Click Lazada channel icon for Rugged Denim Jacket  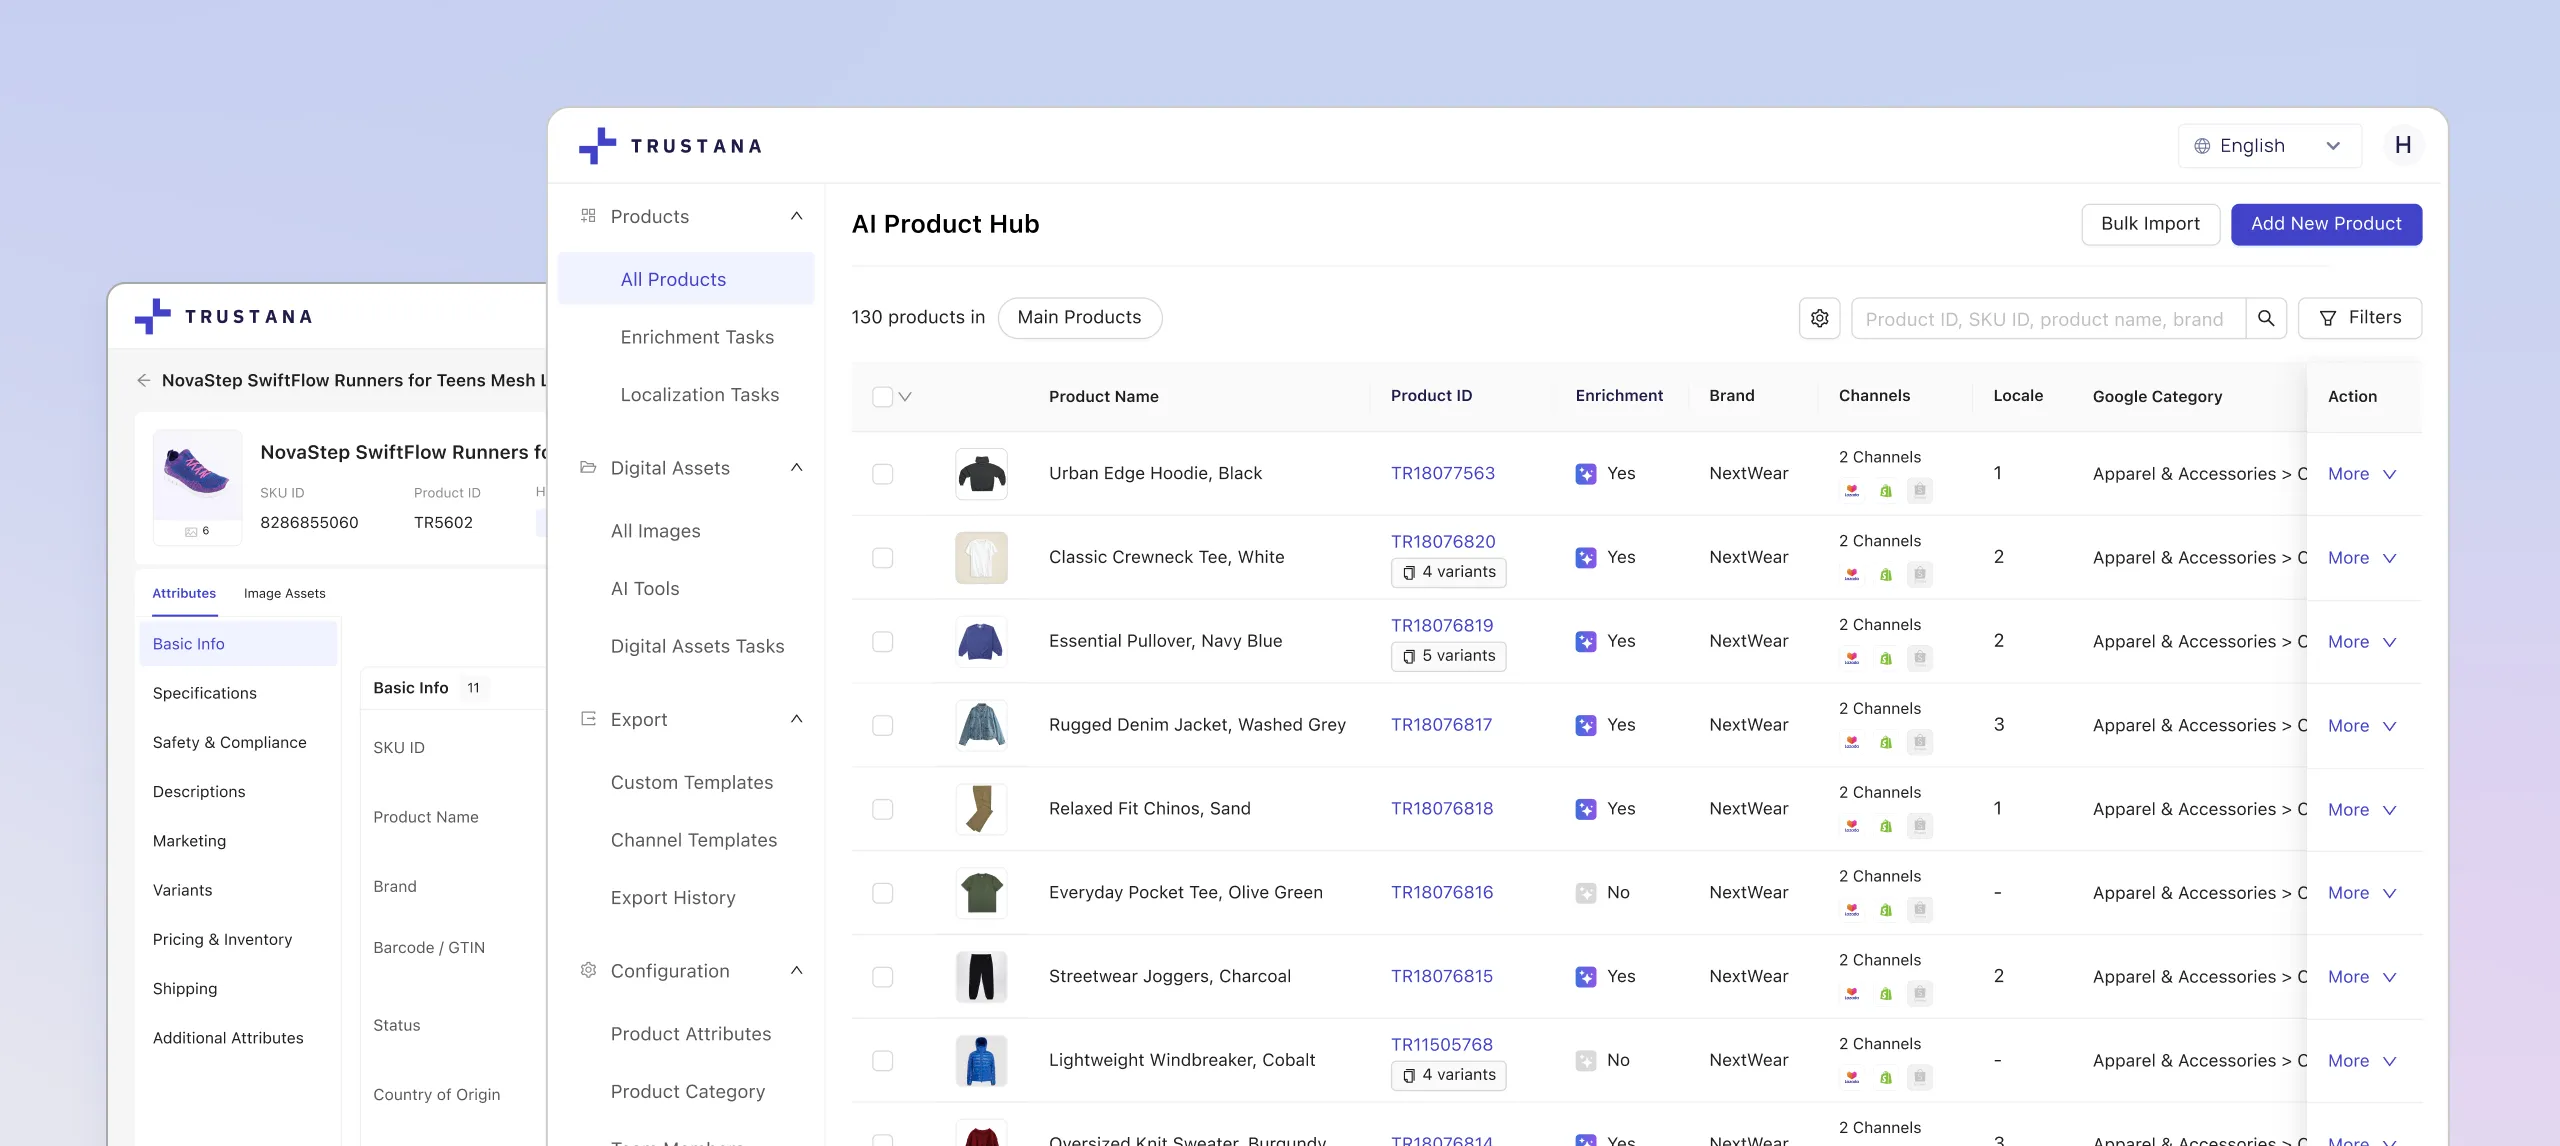click(1852, 742)
